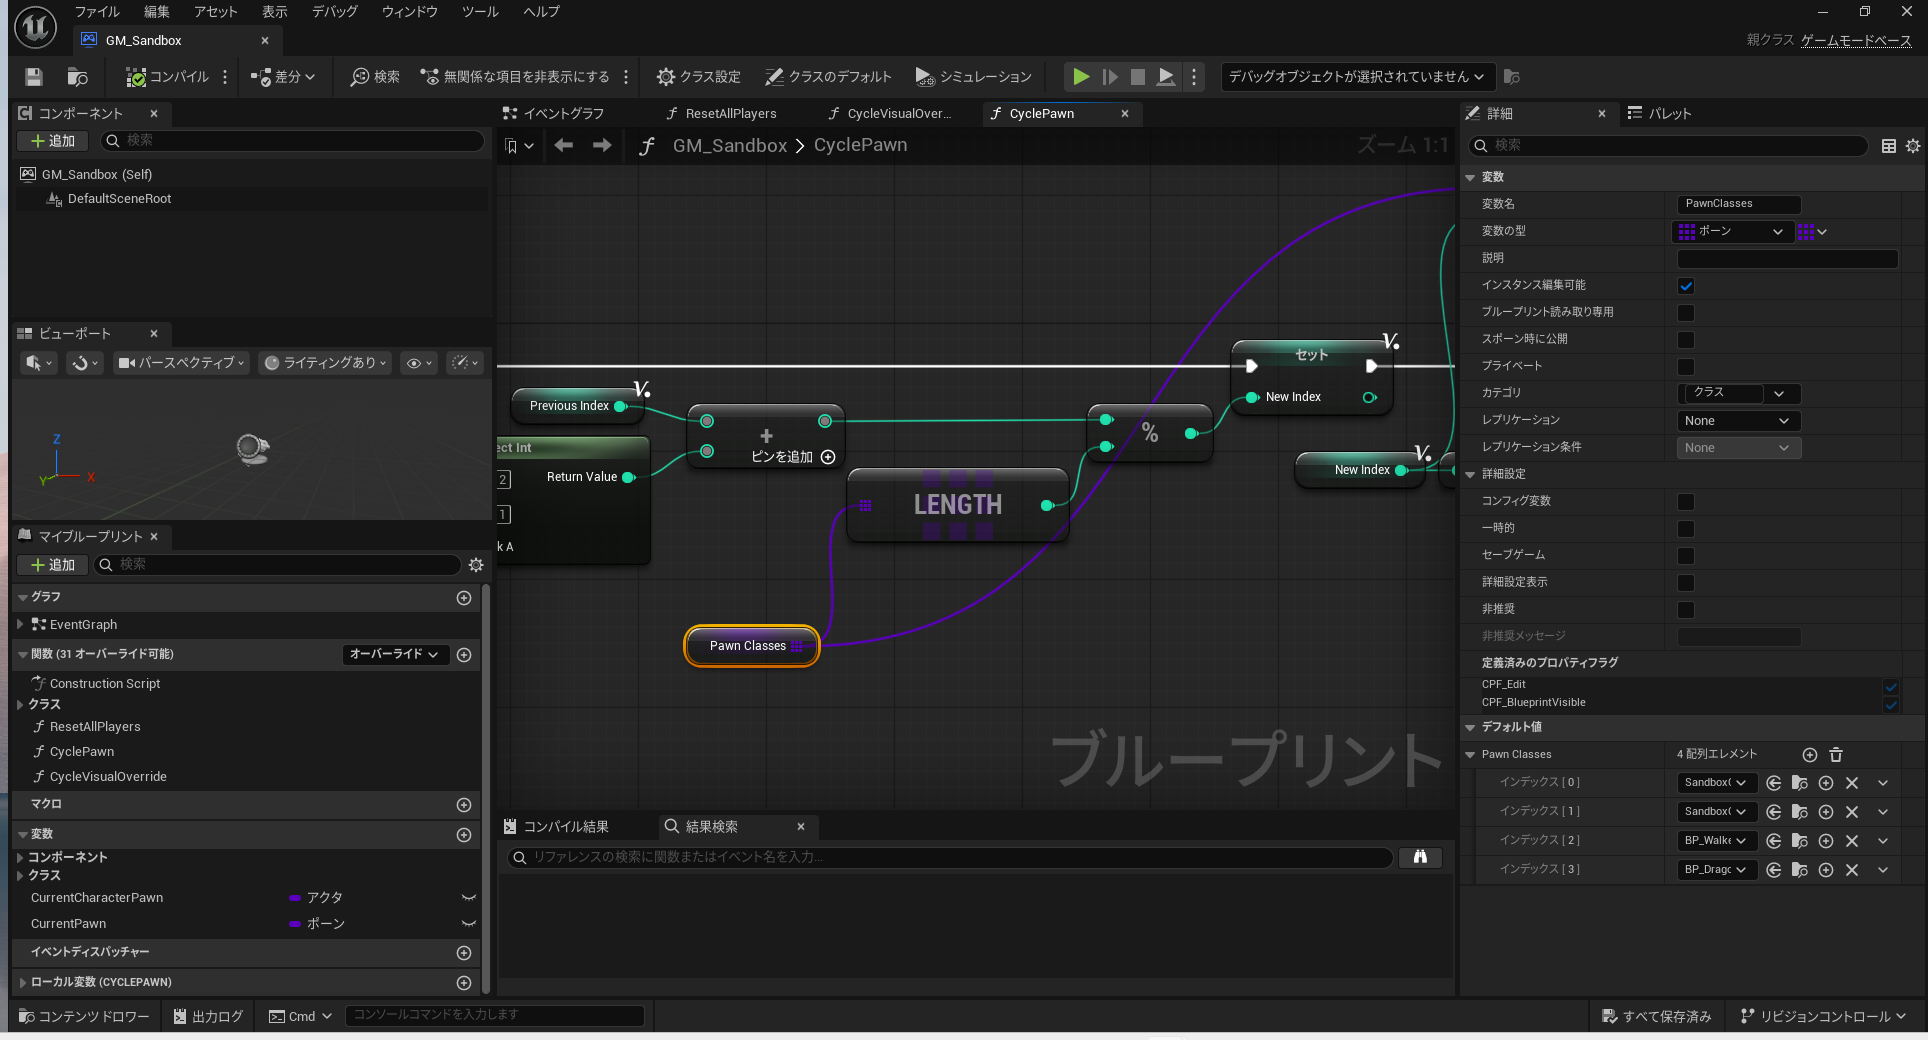Open the コンテンツ ドロワー
The height and width of the screenshot is (1040, 1928).
pyautogui.click(x=84, y=1016)
